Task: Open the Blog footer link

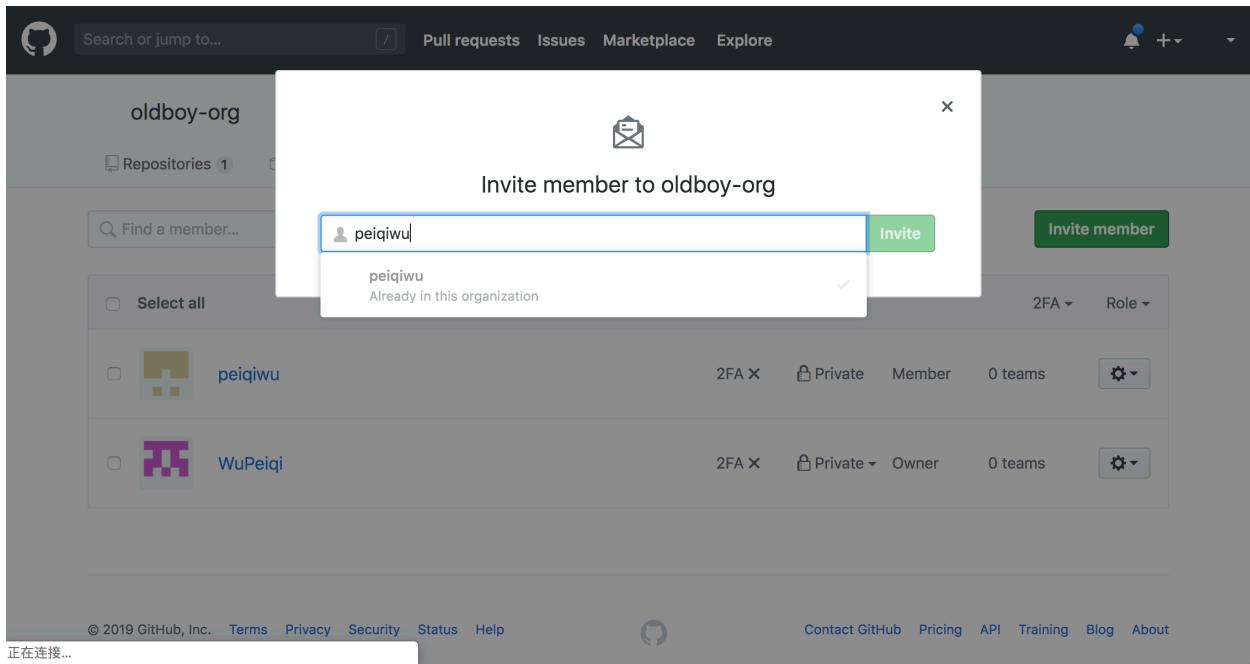Action: [1100, 630]
